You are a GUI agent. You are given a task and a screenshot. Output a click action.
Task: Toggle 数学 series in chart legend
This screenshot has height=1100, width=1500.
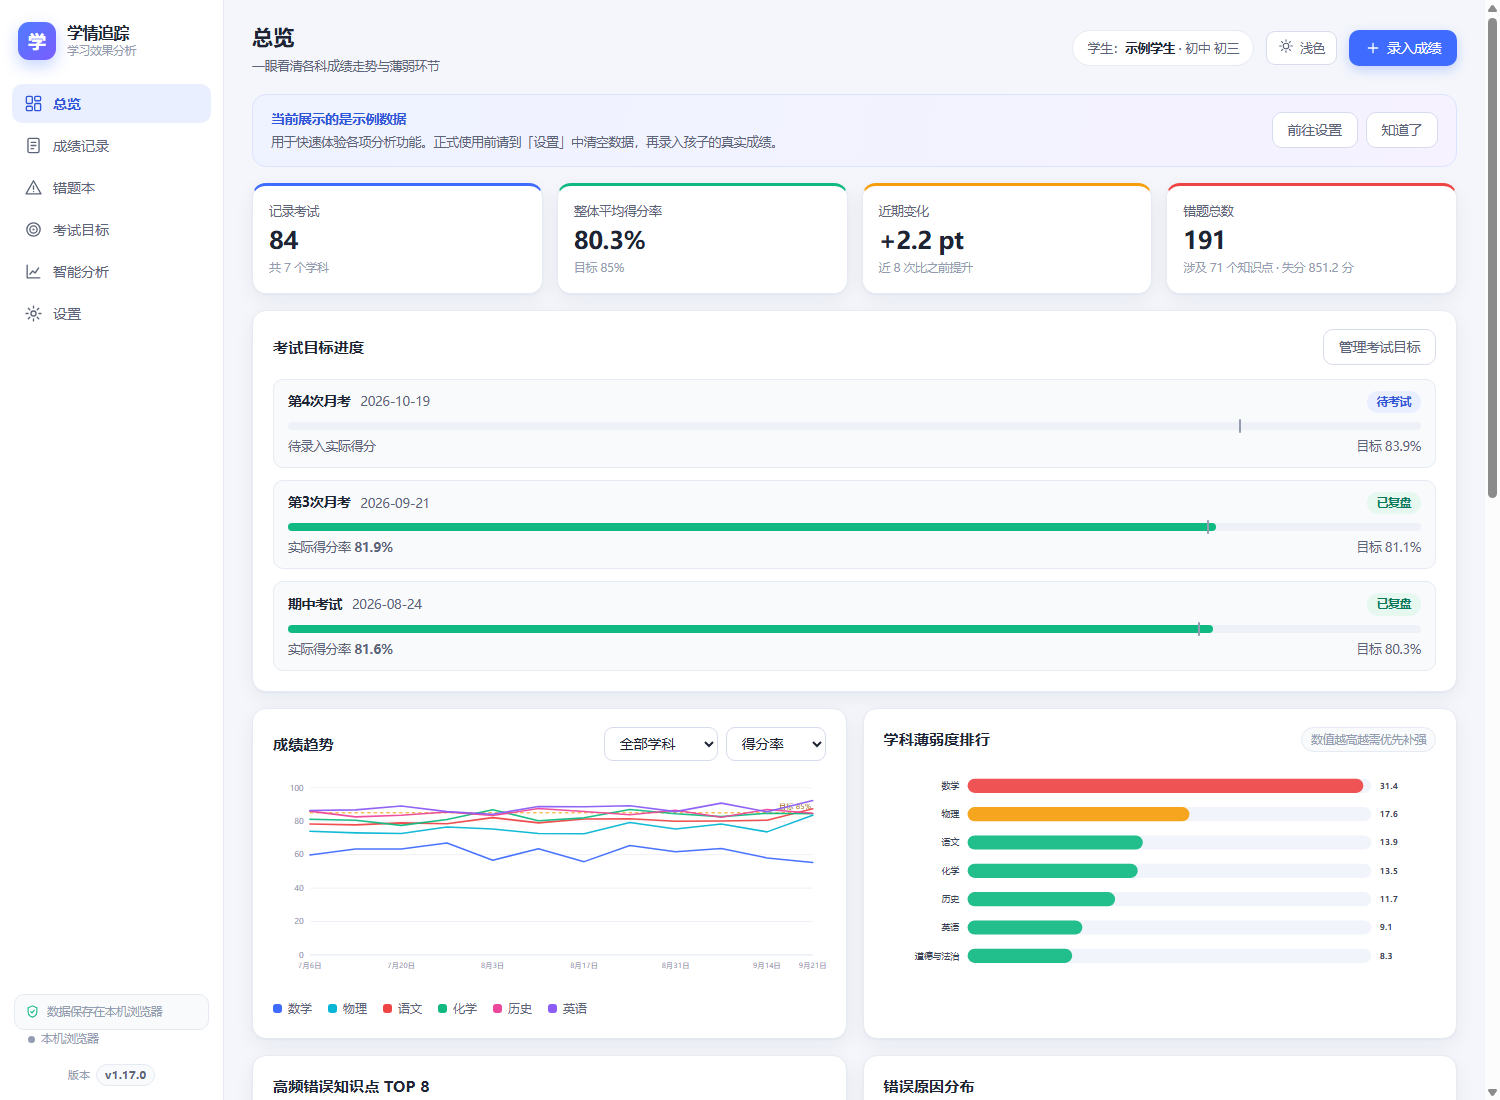(293, 1009)
